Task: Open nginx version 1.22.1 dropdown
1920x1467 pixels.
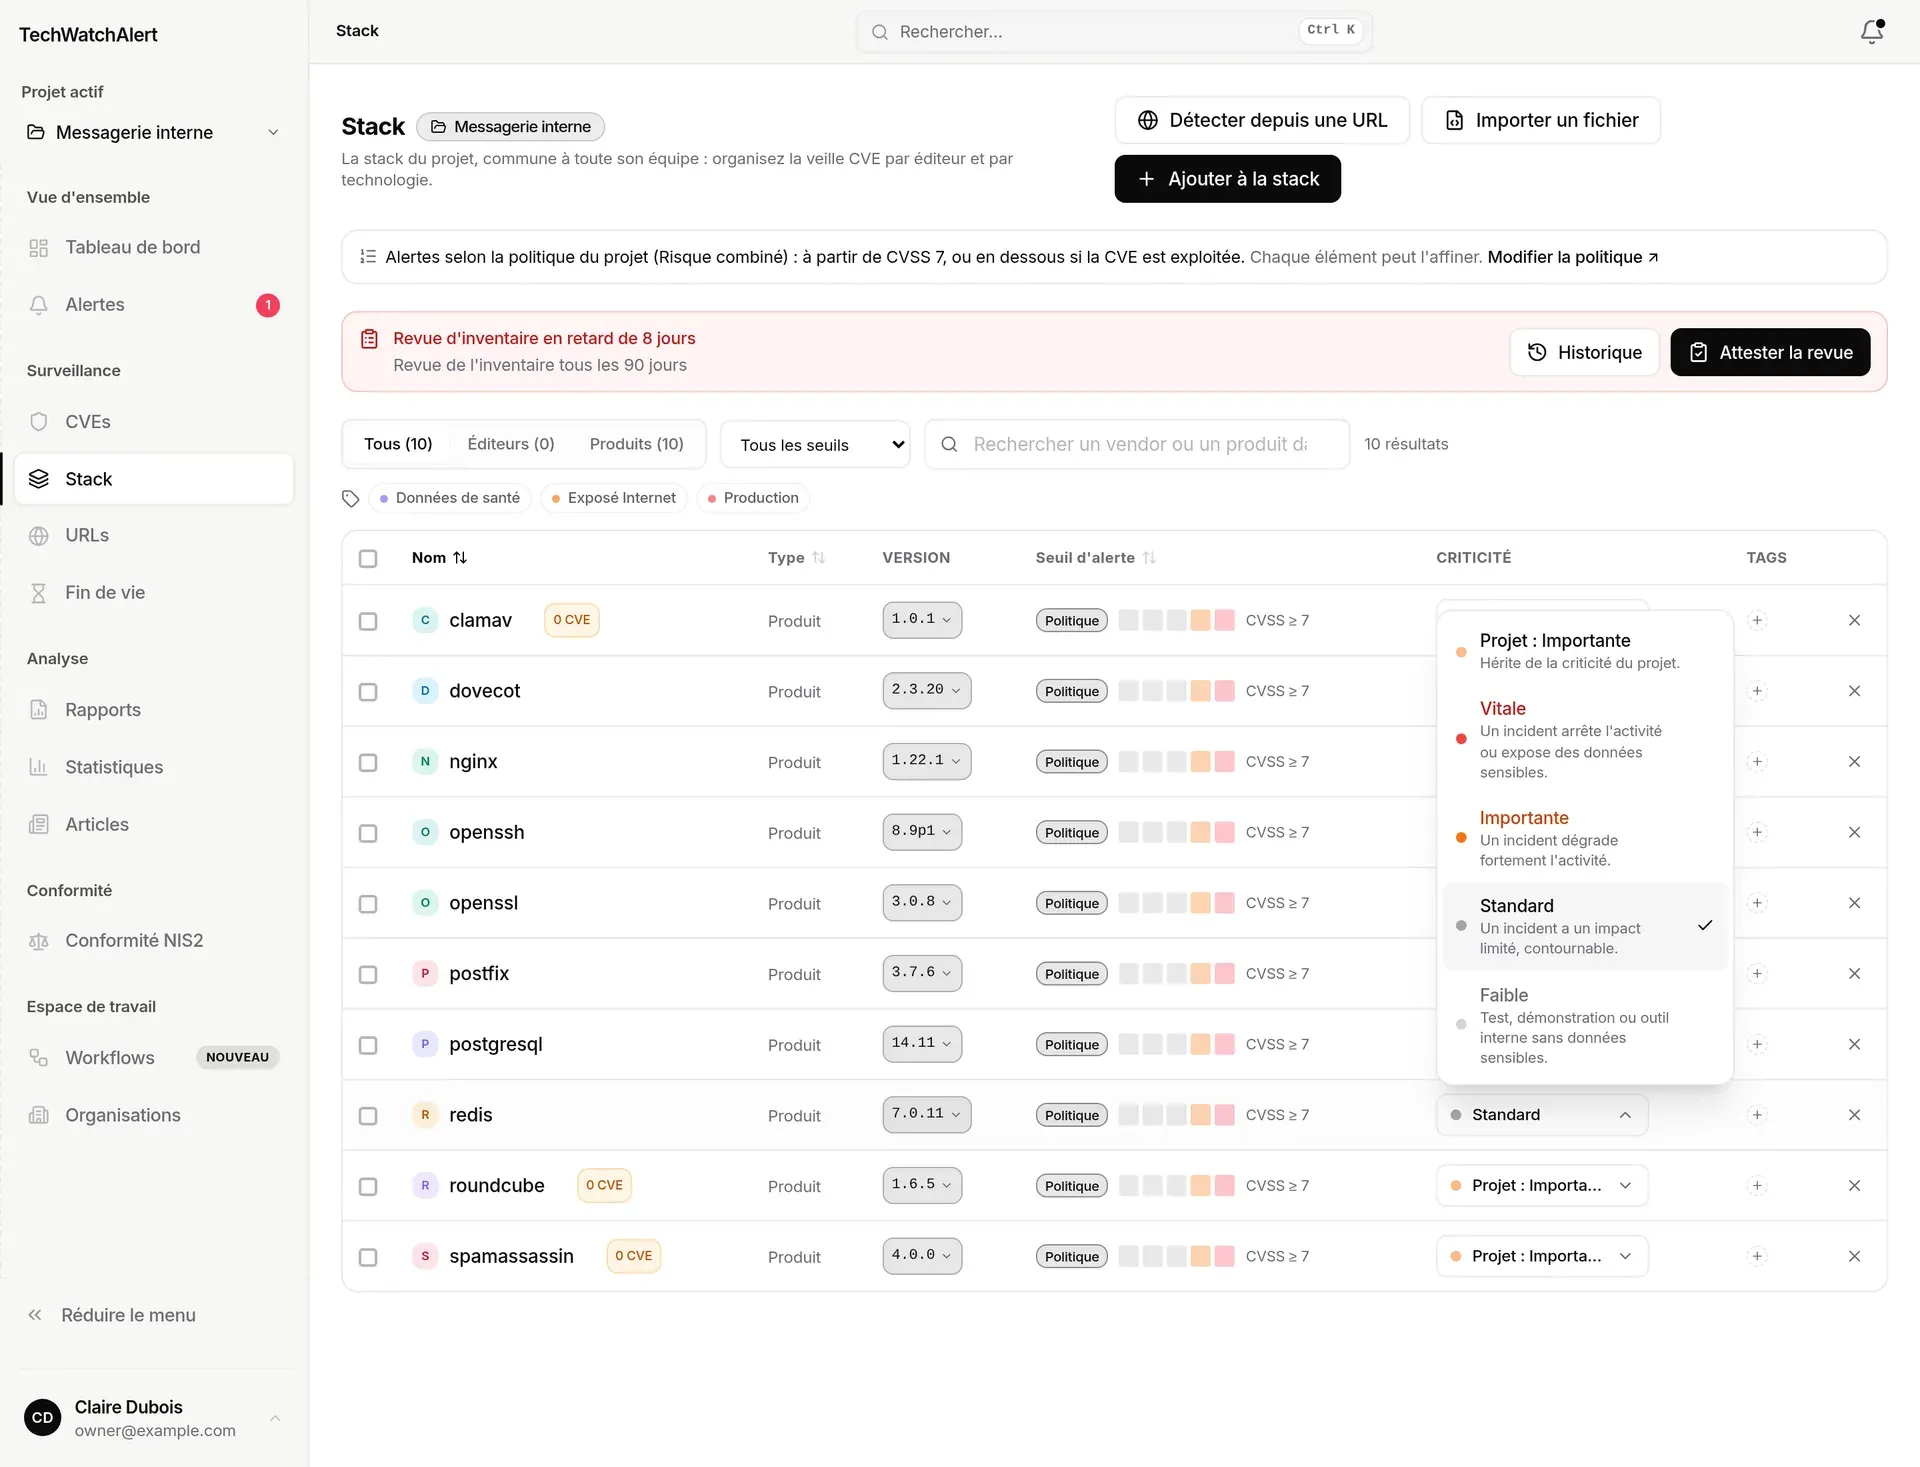Action: pos(926,761)
